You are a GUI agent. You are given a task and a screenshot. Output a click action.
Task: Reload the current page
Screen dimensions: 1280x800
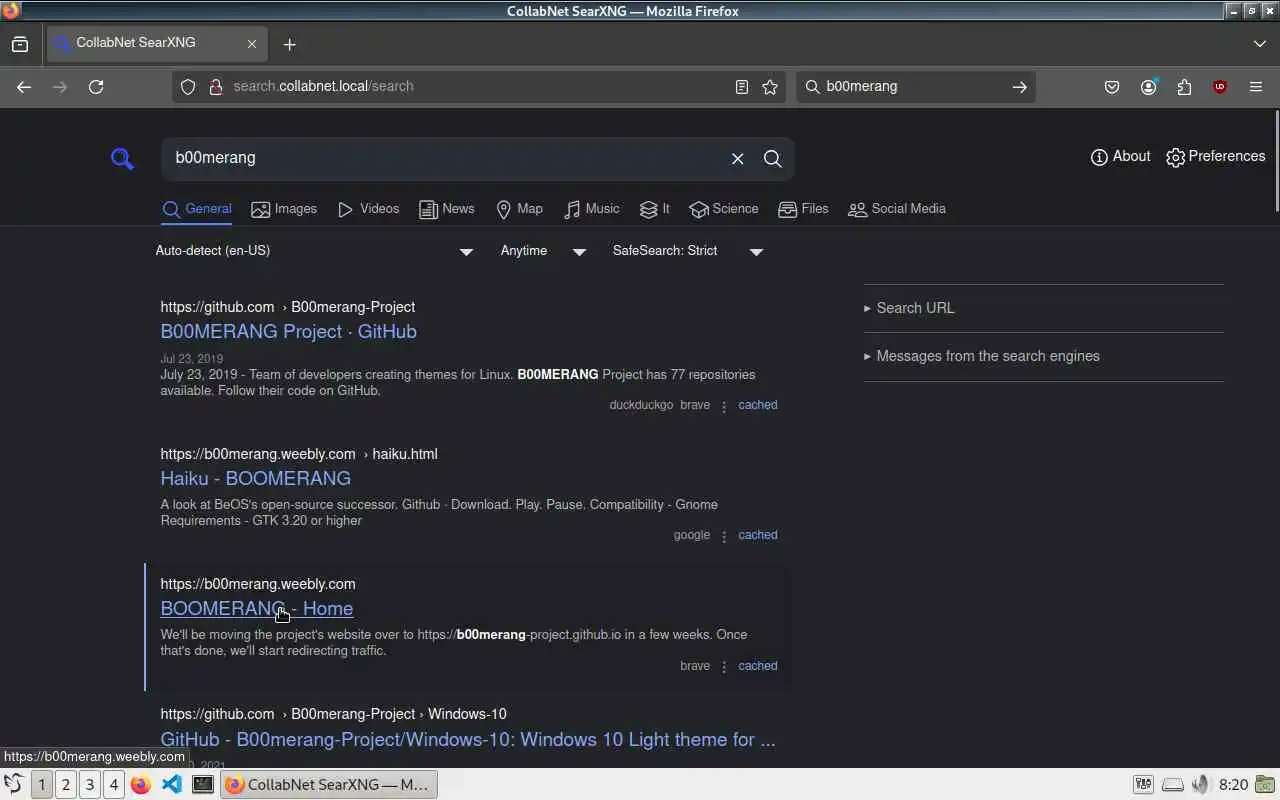tap(96, 87)
